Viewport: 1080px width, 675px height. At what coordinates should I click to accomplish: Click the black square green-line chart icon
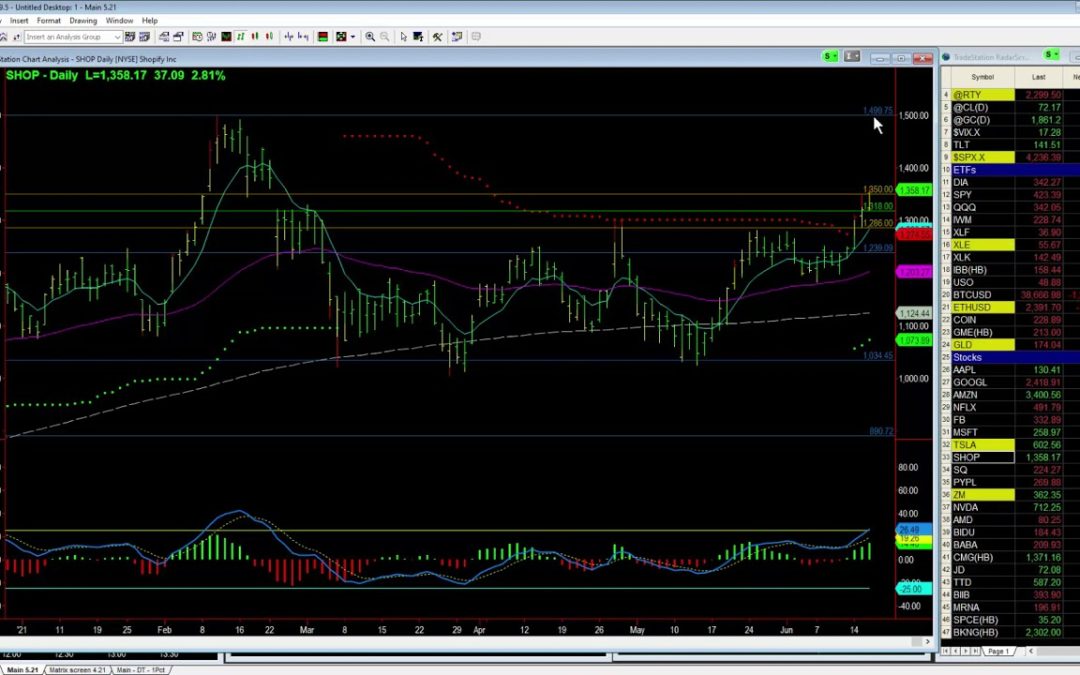pyautogui.click(x=226, y=37)
